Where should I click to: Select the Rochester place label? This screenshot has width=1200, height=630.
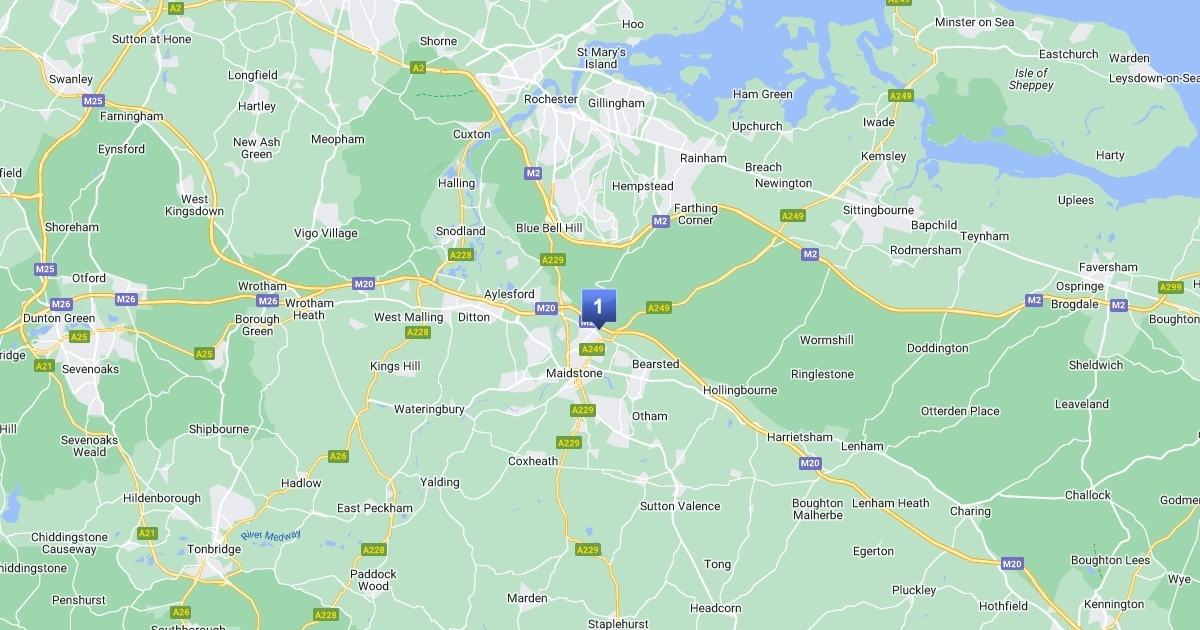pos(551,99)
